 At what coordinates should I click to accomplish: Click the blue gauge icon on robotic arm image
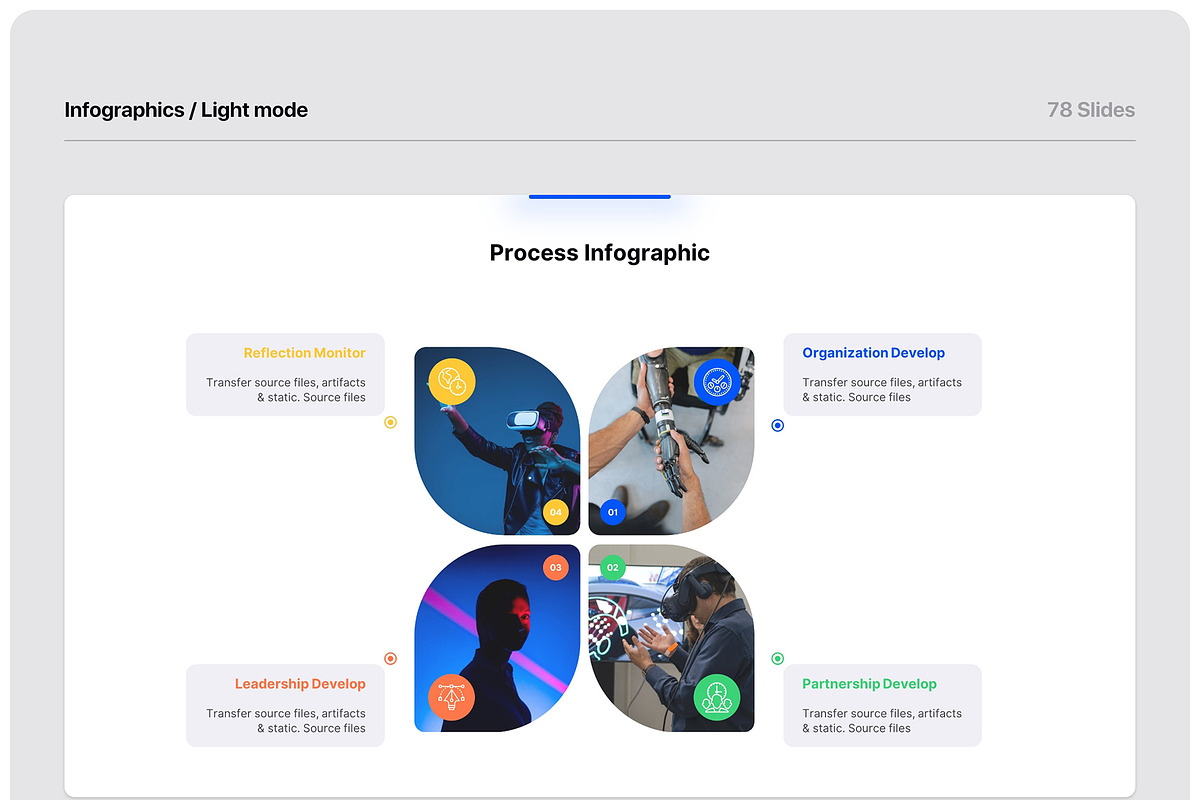click(x=716, y=381)
